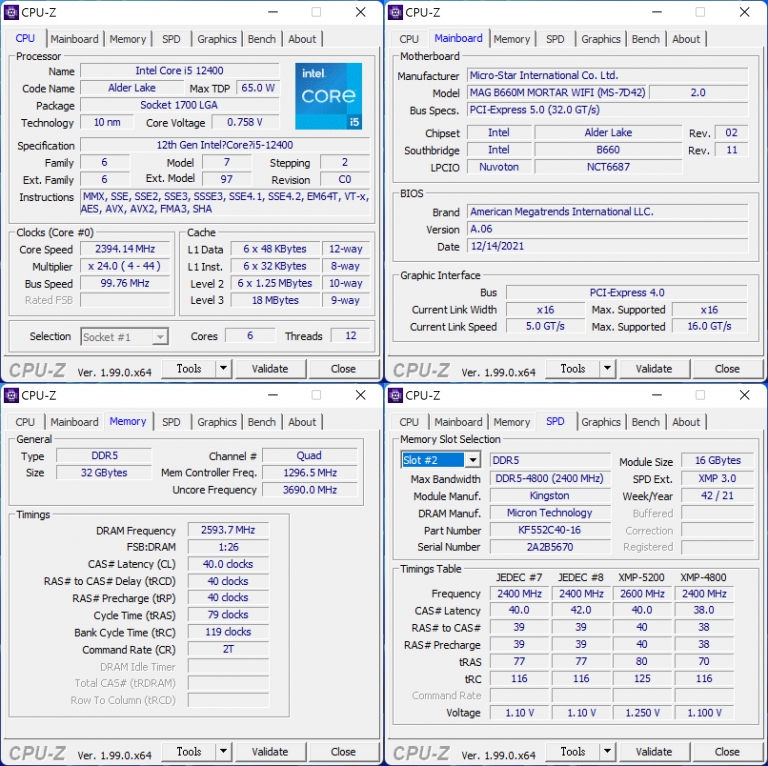Click BIOS version value 'A.06'

pos(607,229)
